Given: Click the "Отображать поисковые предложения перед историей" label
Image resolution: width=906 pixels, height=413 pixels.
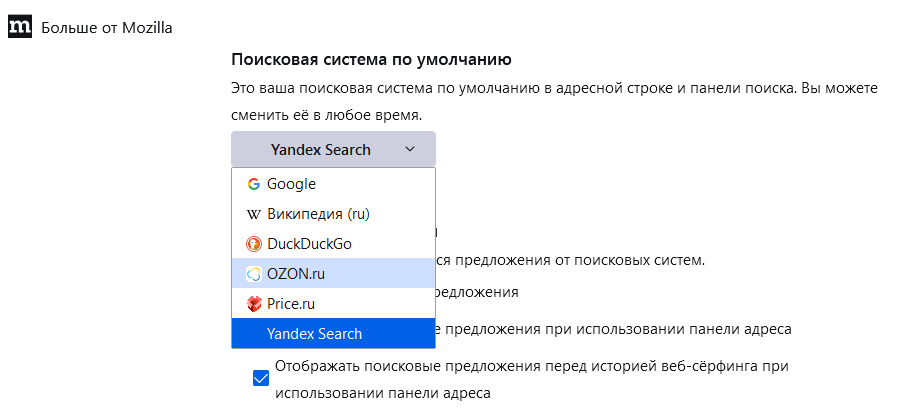Looking at the screenshot, I should pyautogui.click(x=532, y=379).
